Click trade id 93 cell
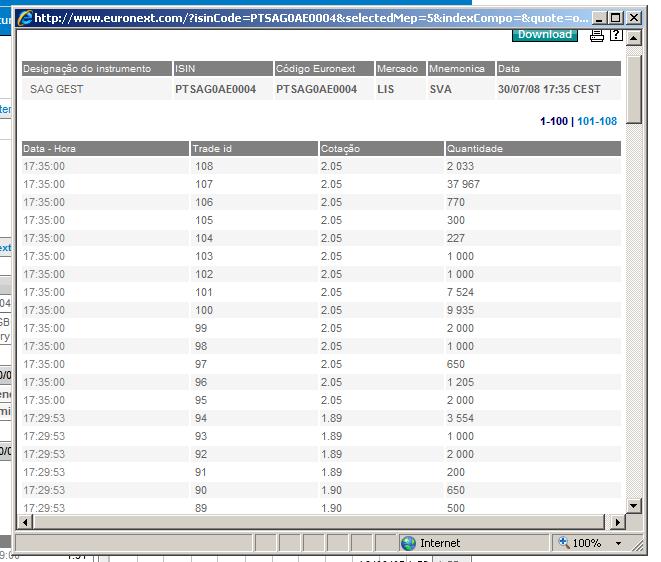 click(x=201, y=436)
